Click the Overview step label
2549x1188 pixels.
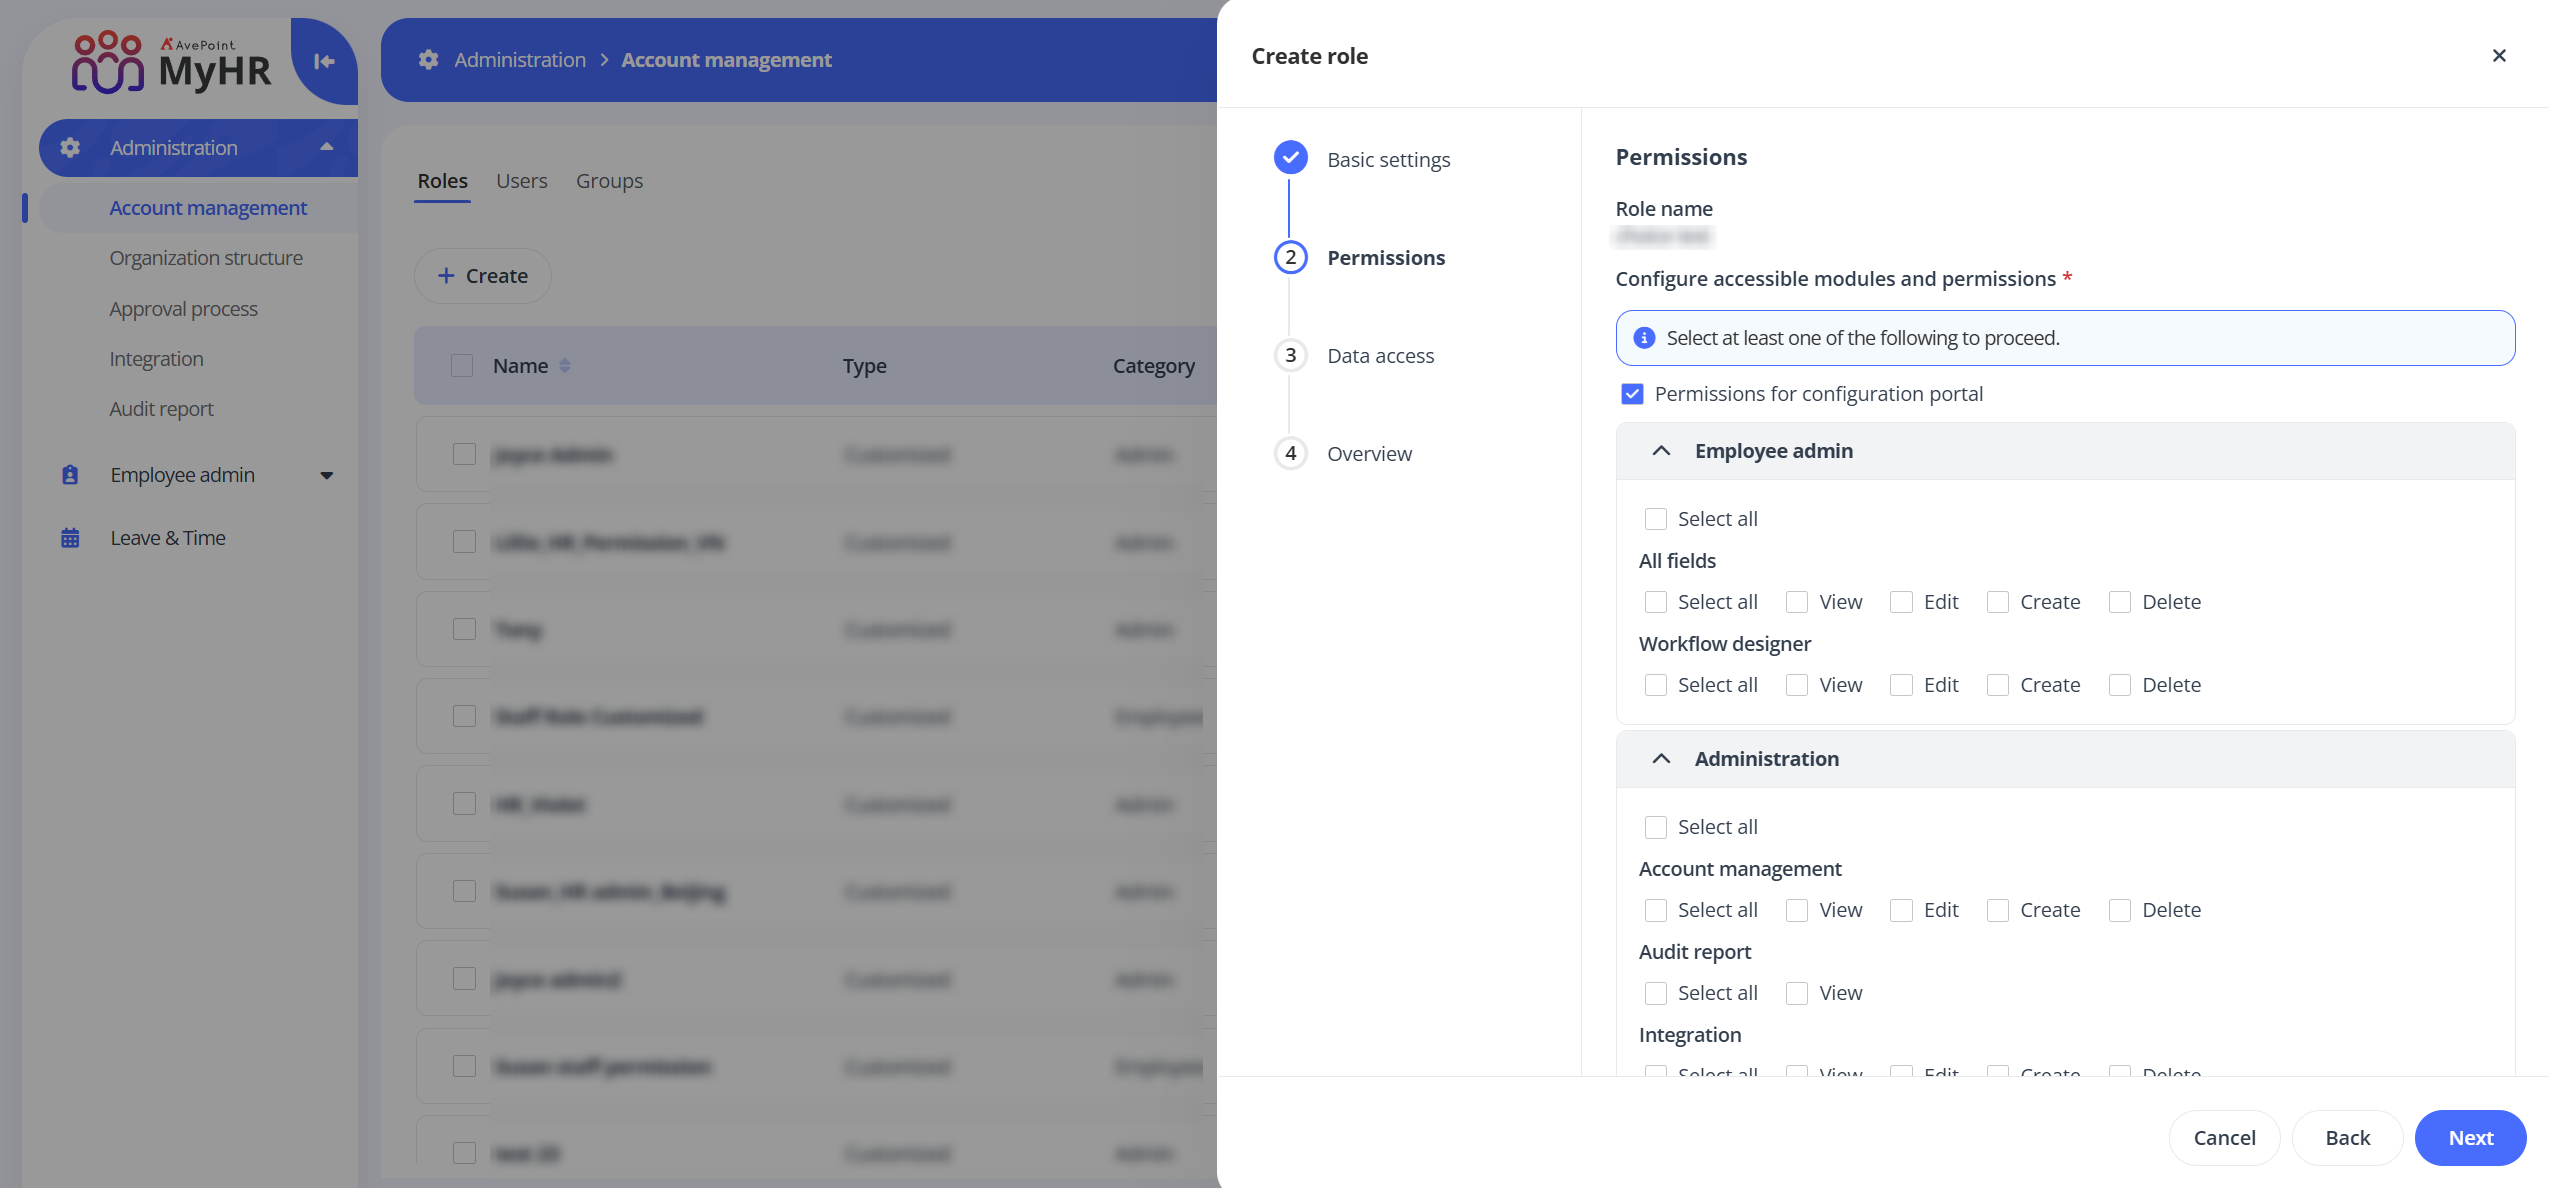pyautogui.click(x=1369, y=454)
